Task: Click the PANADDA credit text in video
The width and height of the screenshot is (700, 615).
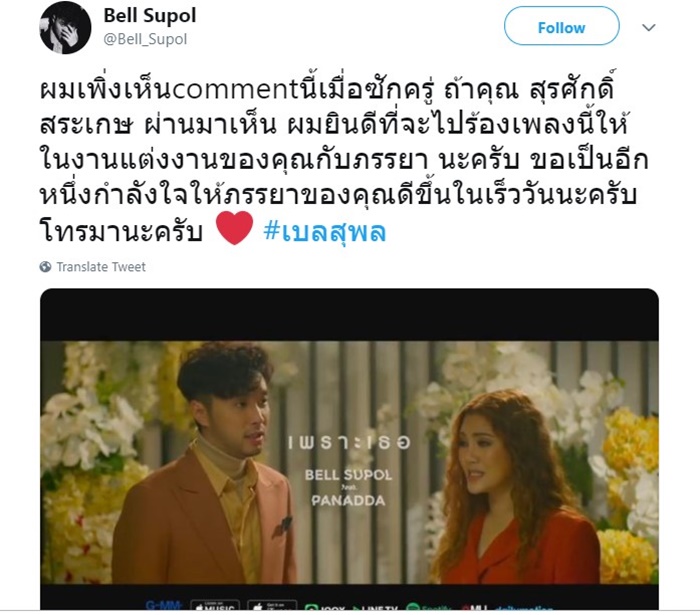Action: click(x=348, y=501)
